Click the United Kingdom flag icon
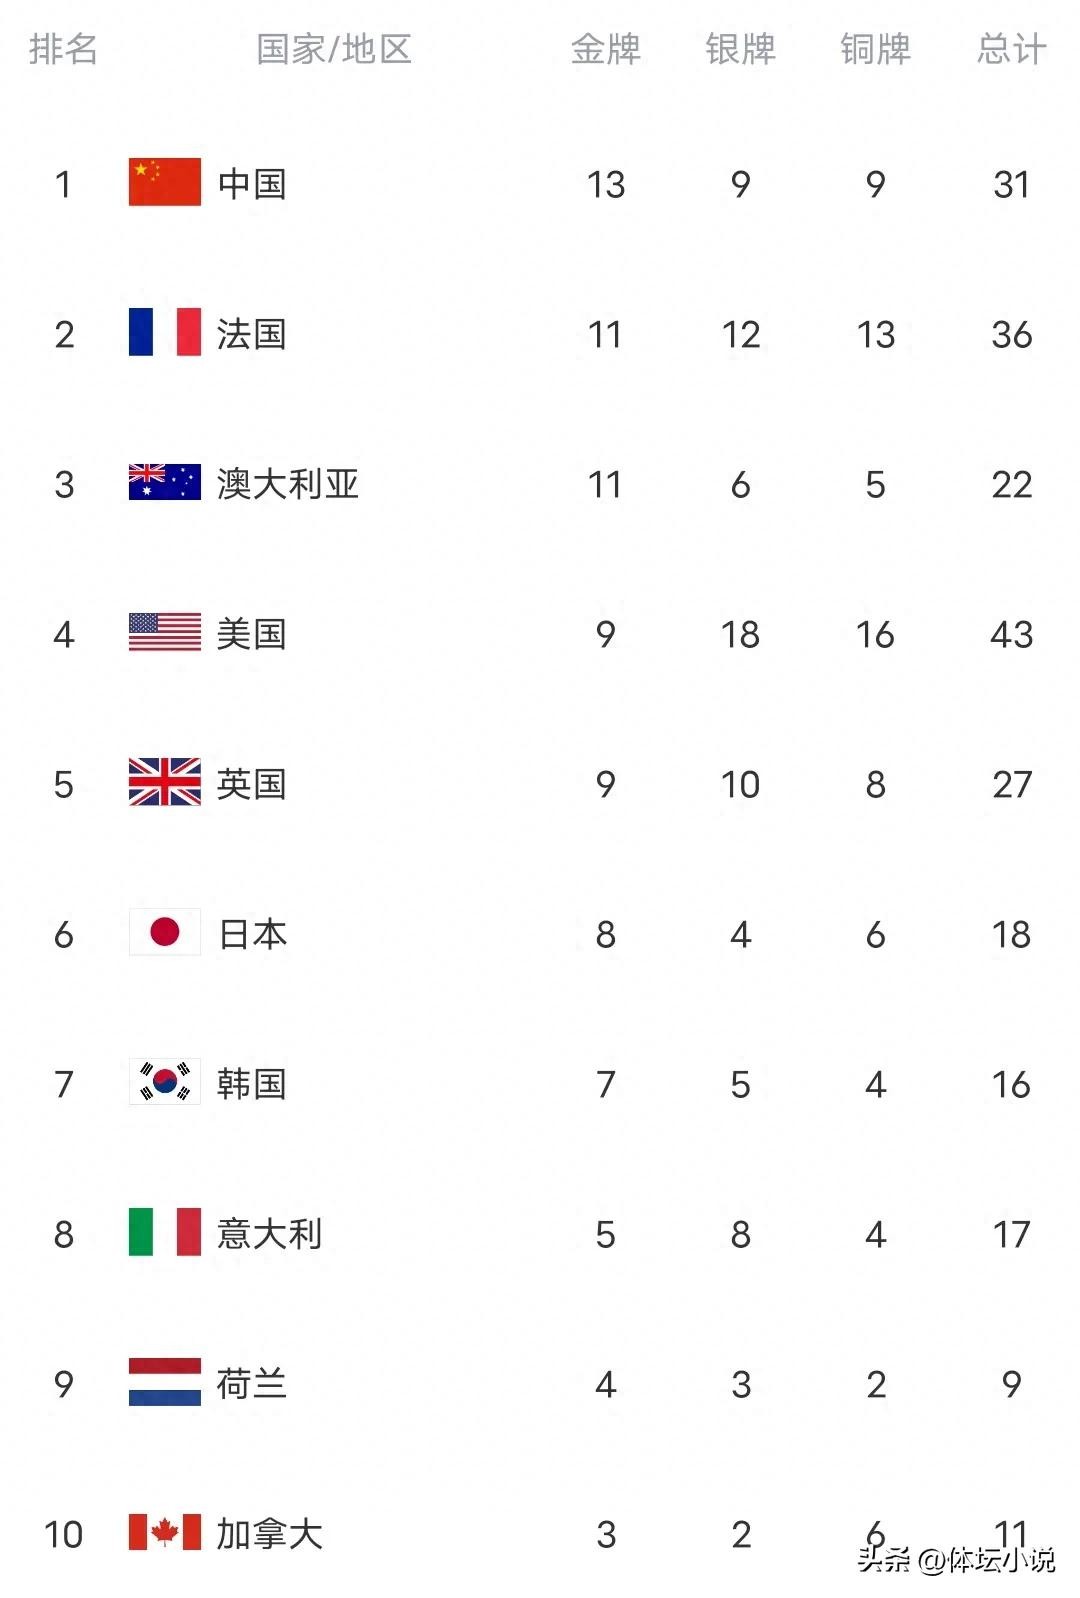Screen dimensions: 1080x1598 click(165, 782)
